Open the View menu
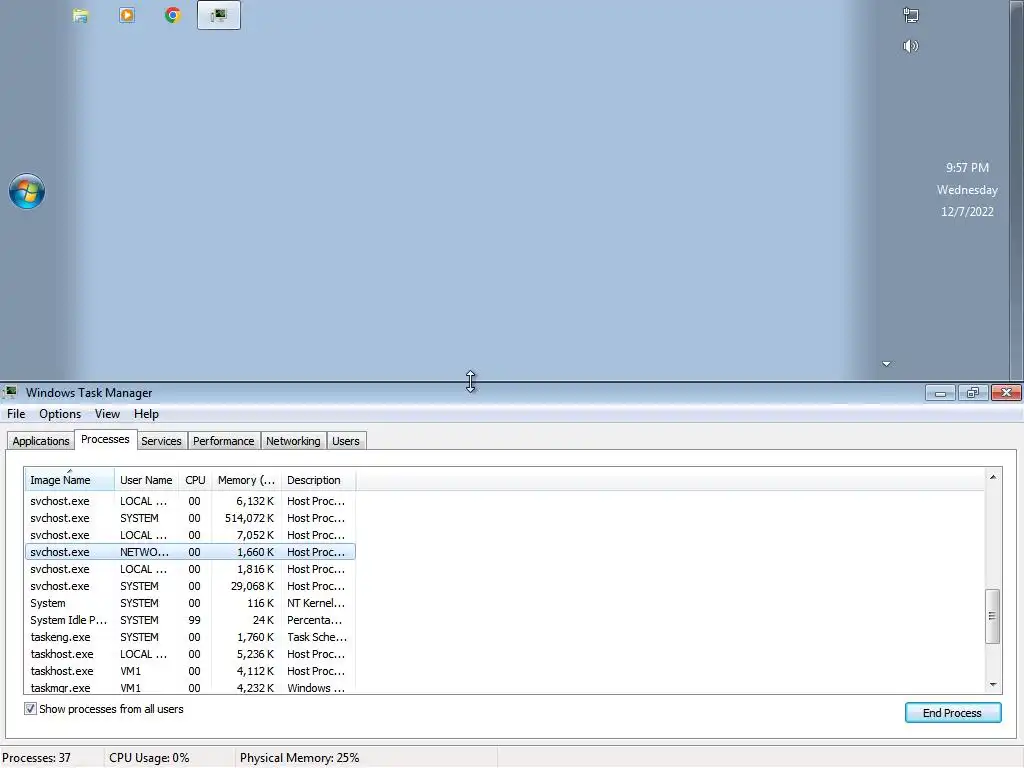This screenshot has height=768, width=1024. [x=107, y=414]
